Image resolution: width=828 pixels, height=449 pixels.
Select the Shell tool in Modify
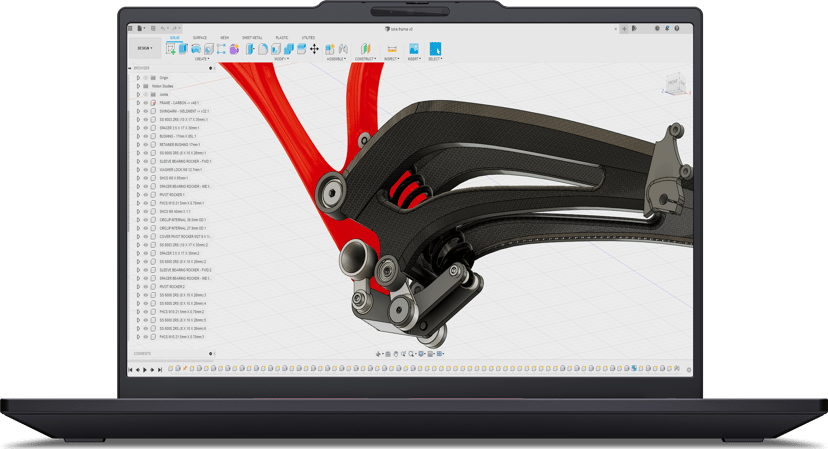[x=276, y=49]
